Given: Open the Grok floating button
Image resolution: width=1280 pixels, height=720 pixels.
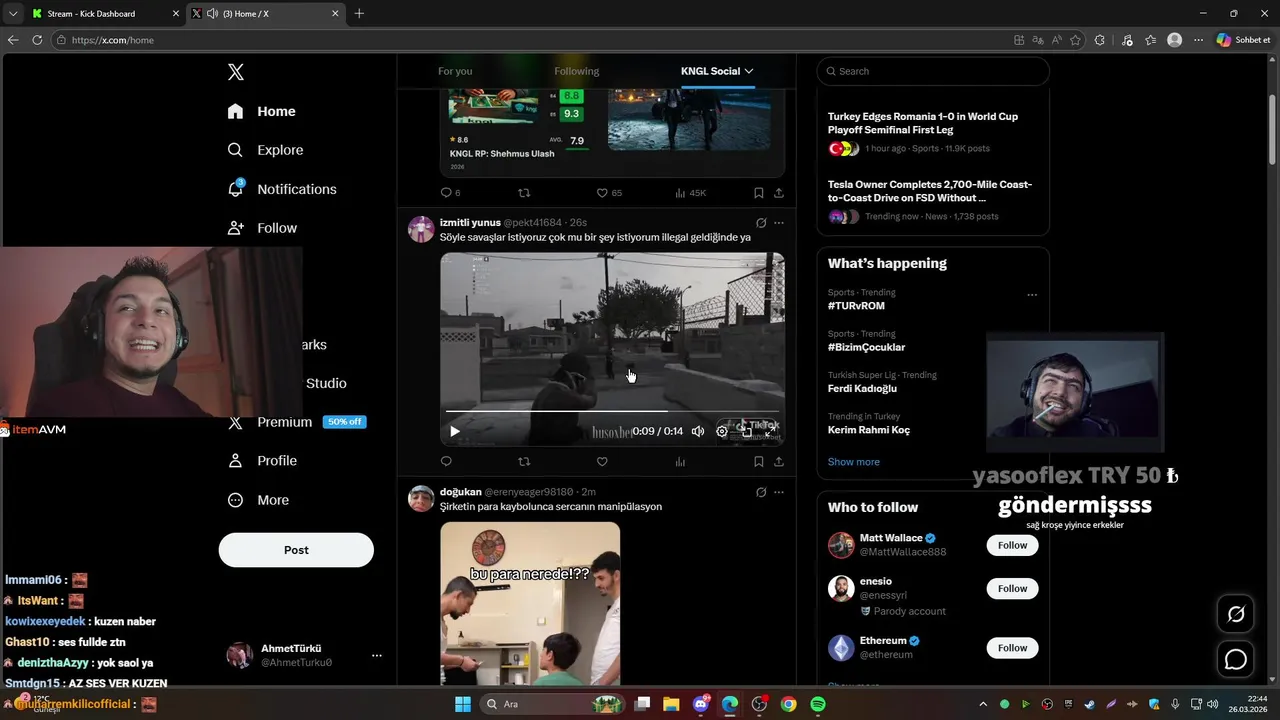Looking at the screenshot, I should (1236, 614).
